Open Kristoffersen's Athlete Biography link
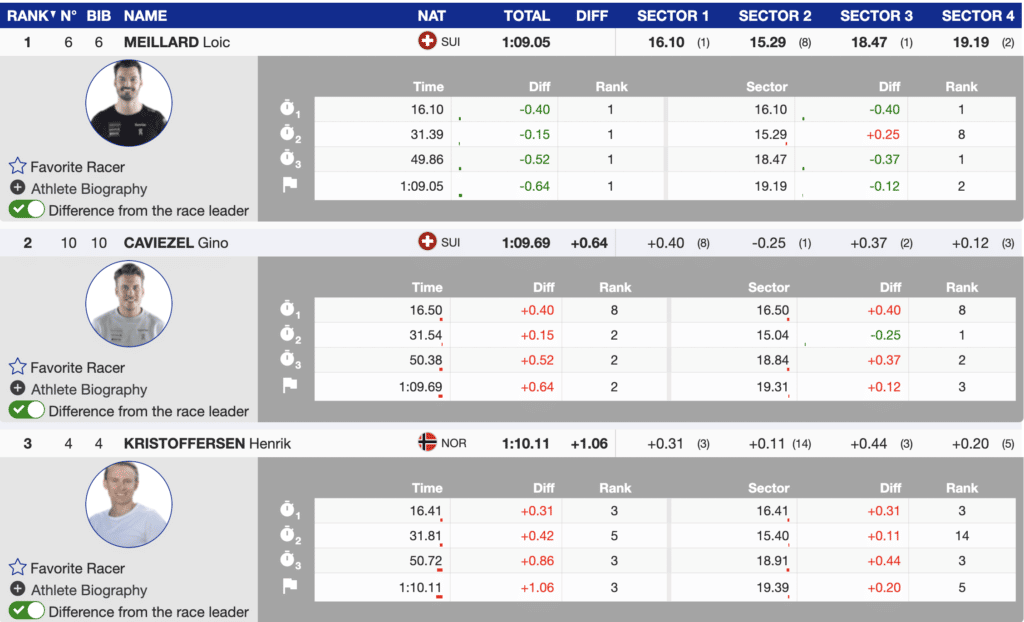This screenshot has height=622, width=1024. [x=88, y=590]
